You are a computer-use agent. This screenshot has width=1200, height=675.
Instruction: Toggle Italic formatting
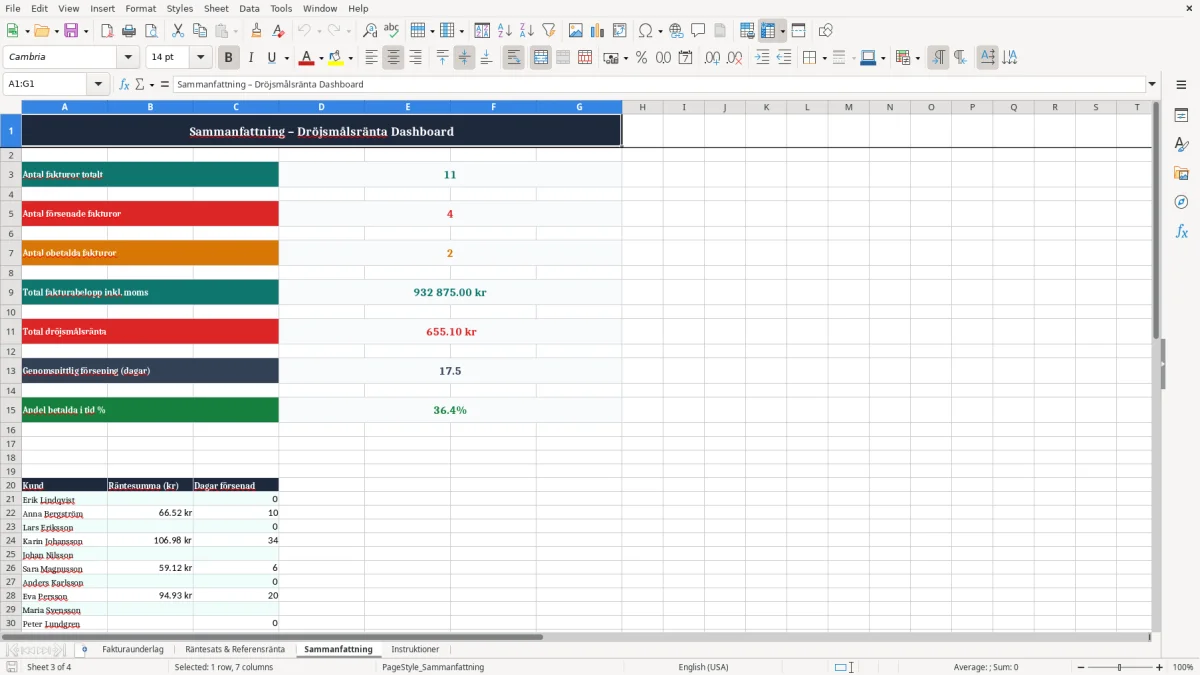(250, 58)
